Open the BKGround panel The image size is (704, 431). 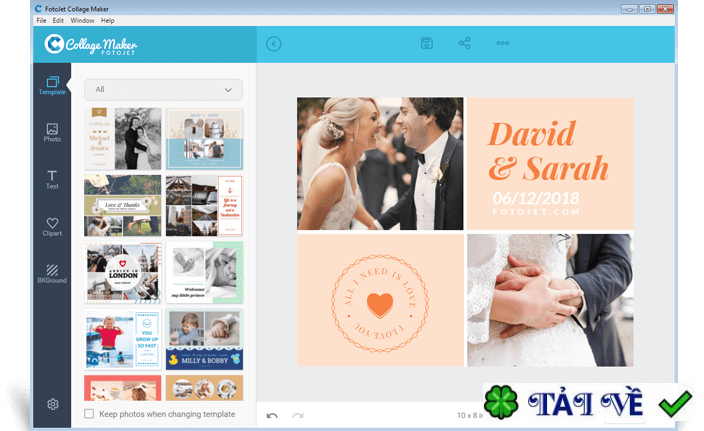pyautogui.click(x=52, y=274)
